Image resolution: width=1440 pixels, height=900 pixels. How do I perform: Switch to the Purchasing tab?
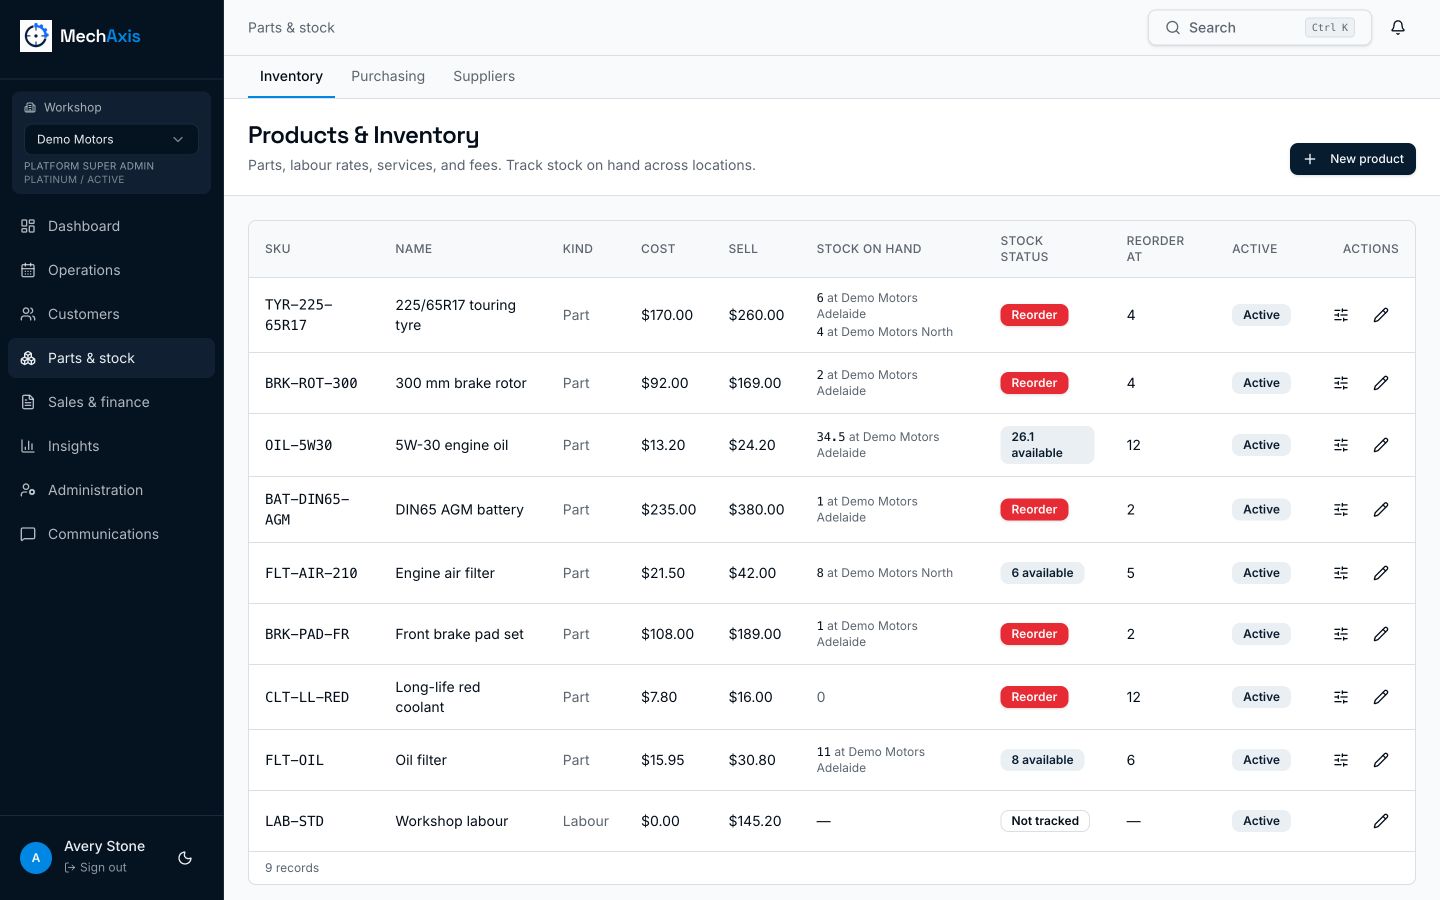click(x=388, y=76)
